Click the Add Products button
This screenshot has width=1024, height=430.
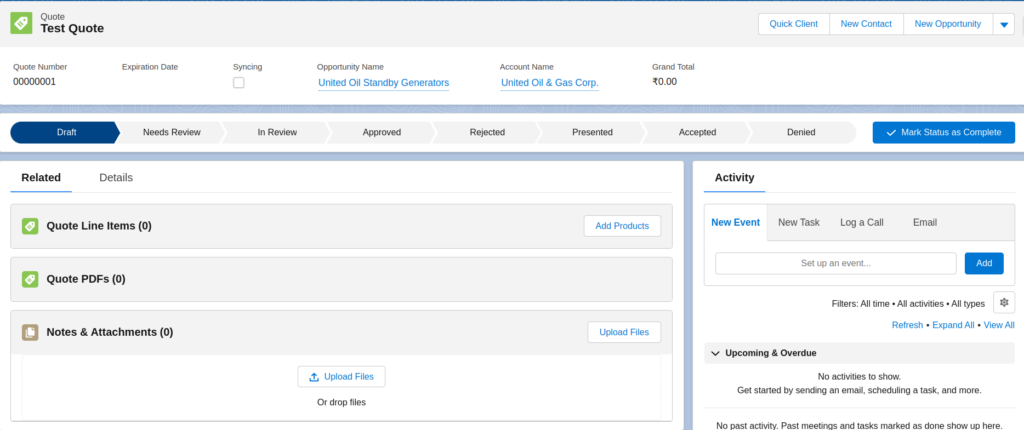pos(622,226)
